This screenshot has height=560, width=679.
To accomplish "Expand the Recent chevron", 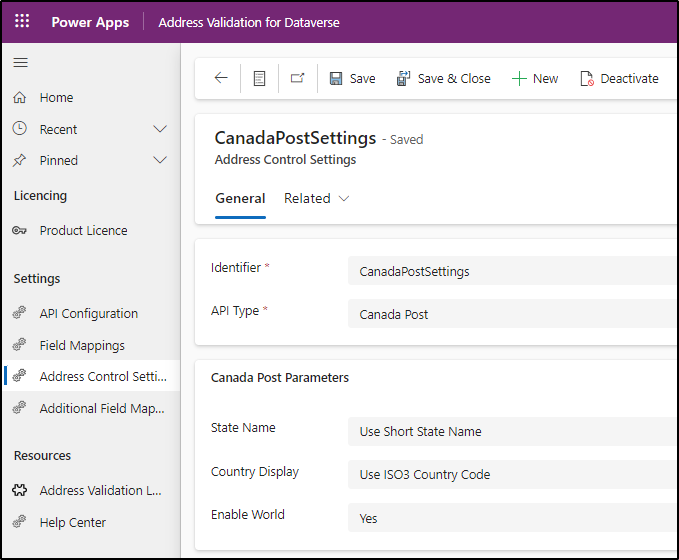I will [159, 129].
